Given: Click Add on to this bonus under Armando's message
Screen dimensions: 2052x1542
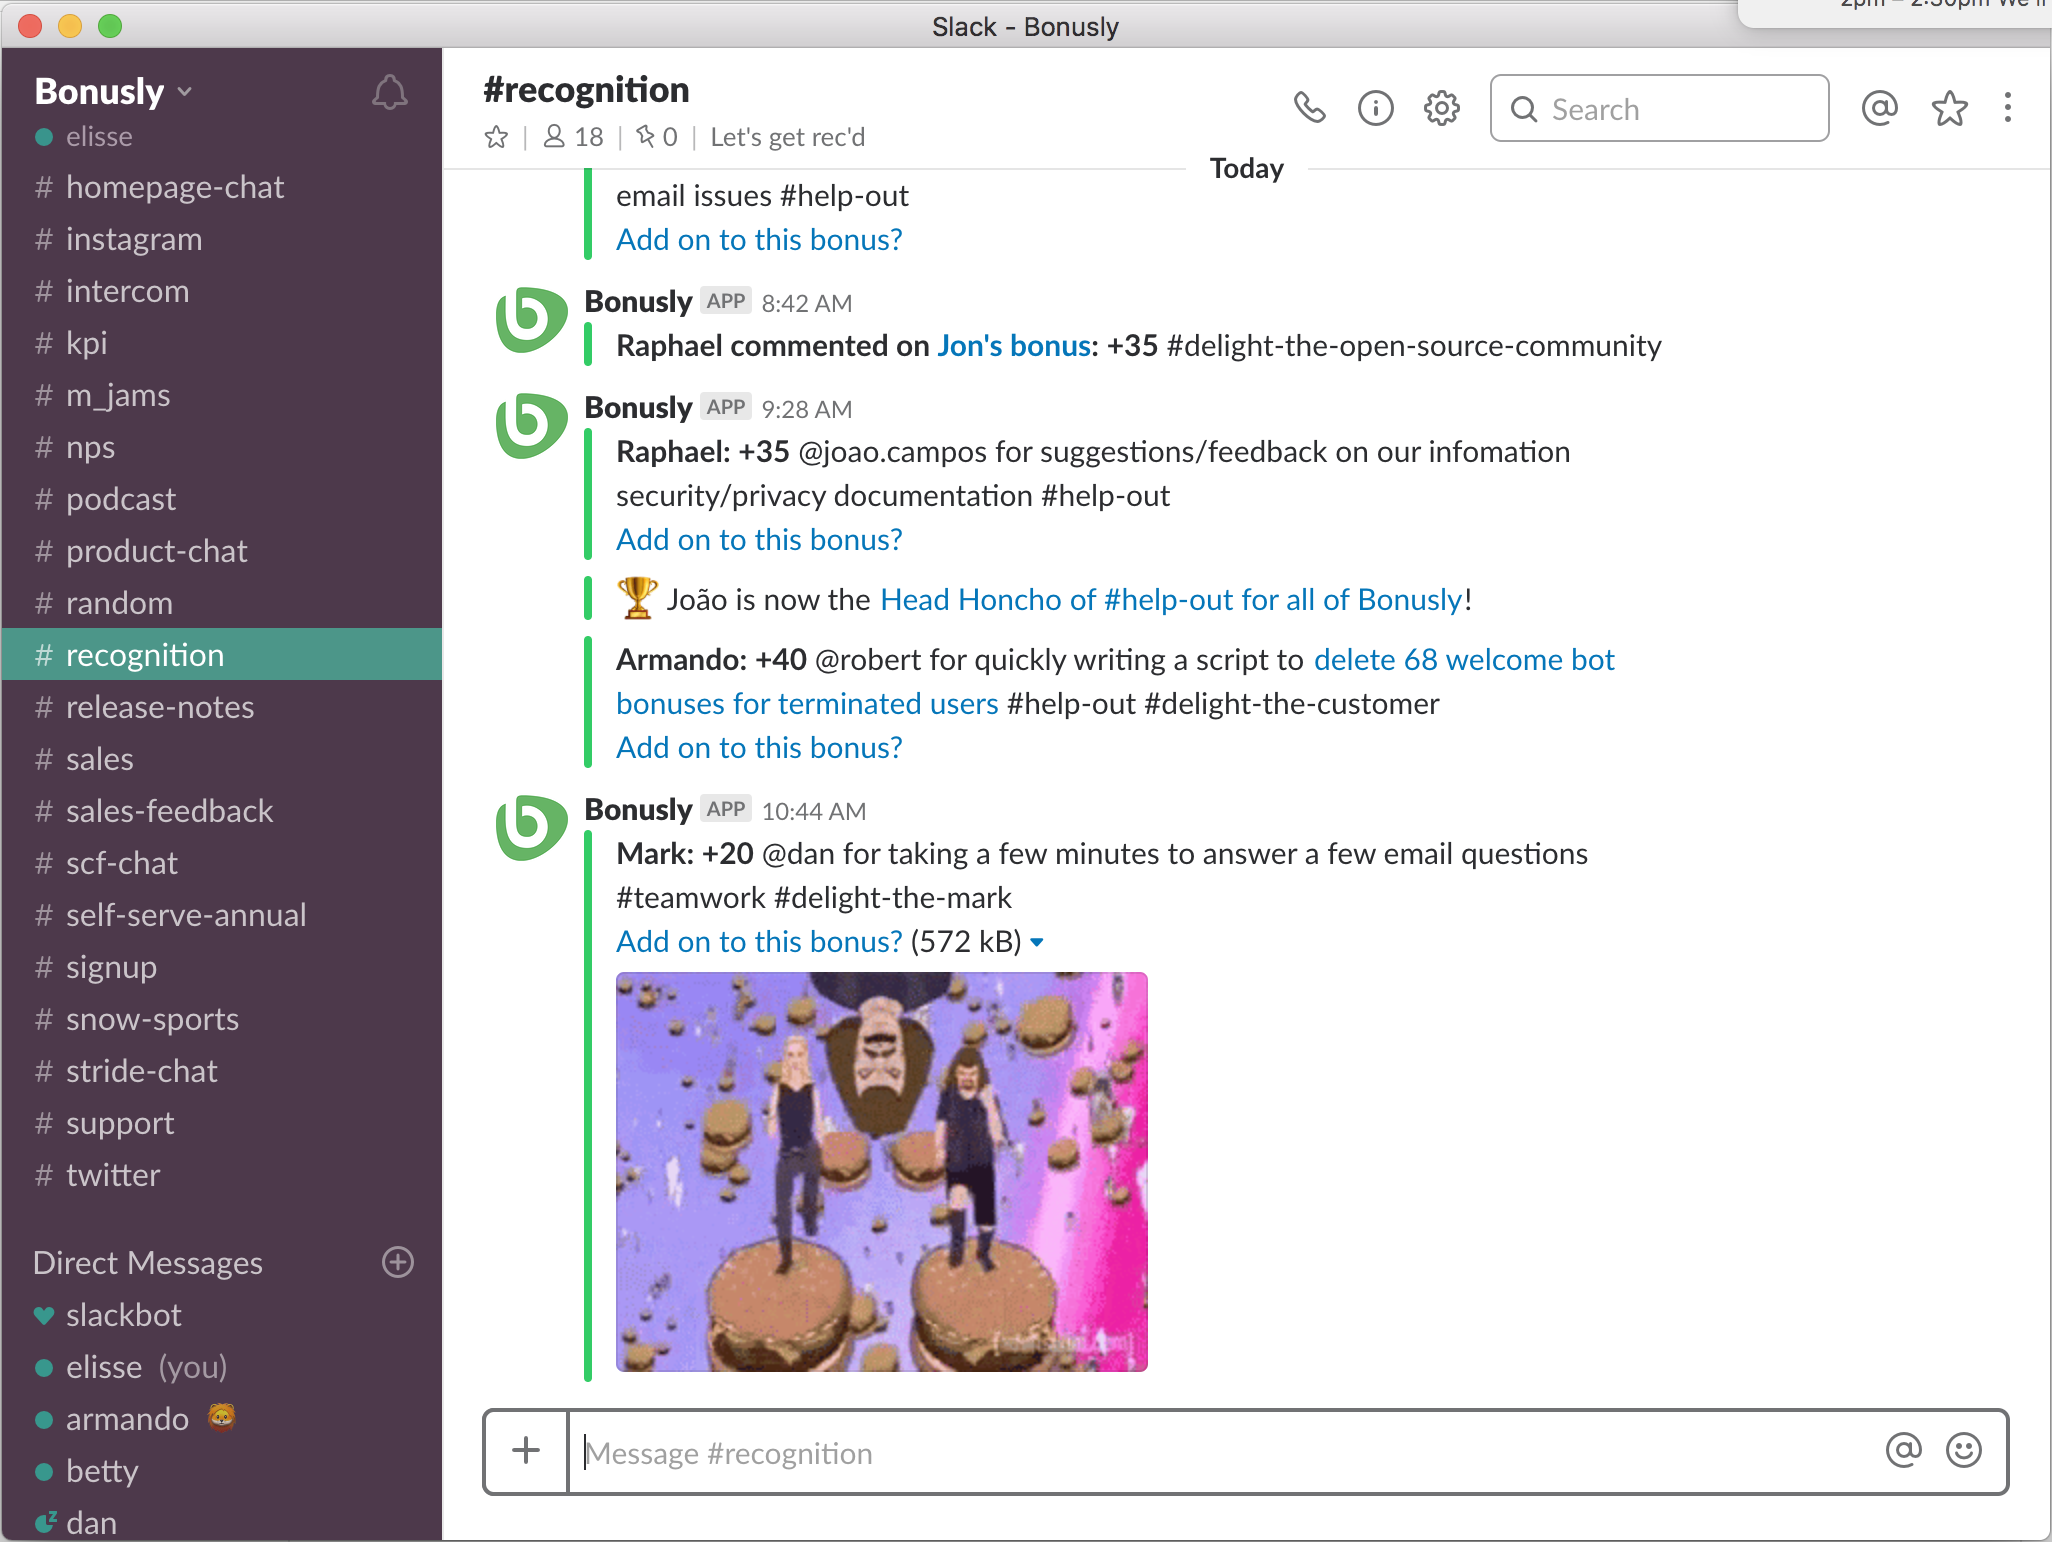Looking at the screenshot, I should (759, 748).
